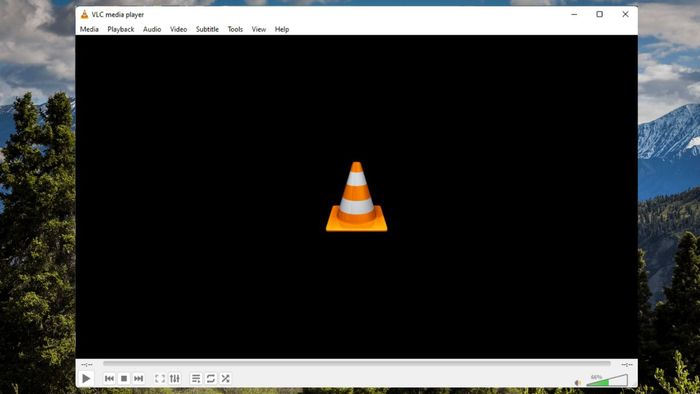Adjust the volume slider level
The height and width of the screenshot is (394, 700).
tap(607, 380)
